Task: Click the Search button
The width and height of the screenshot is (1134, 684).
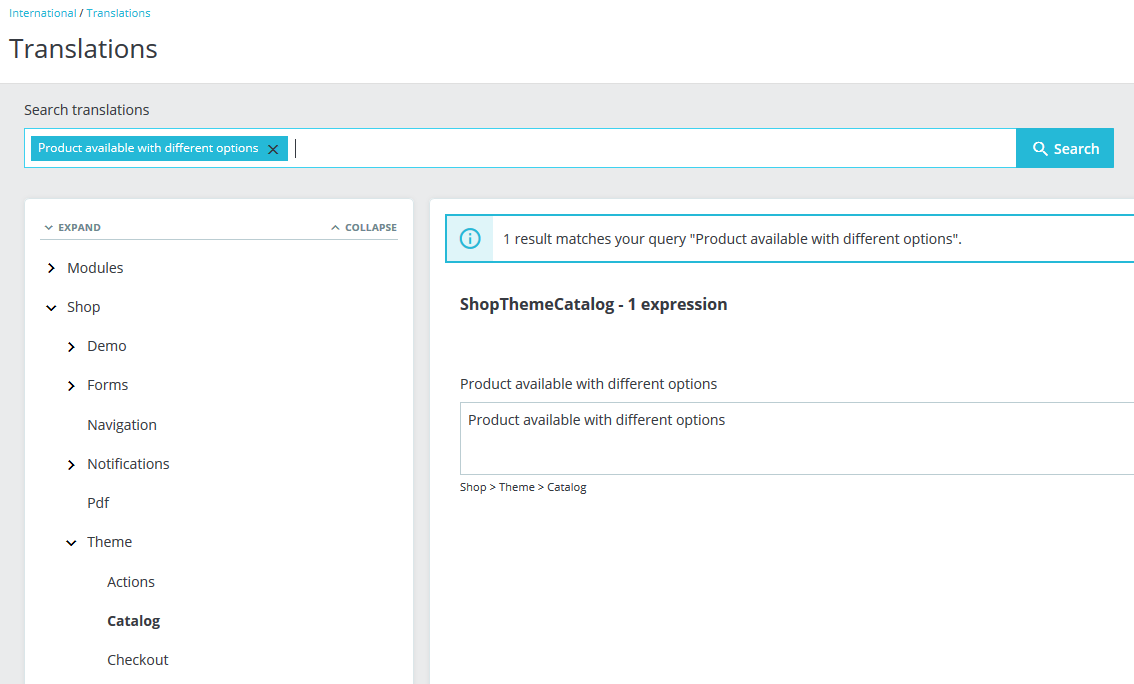Action: coord(1065,148)
